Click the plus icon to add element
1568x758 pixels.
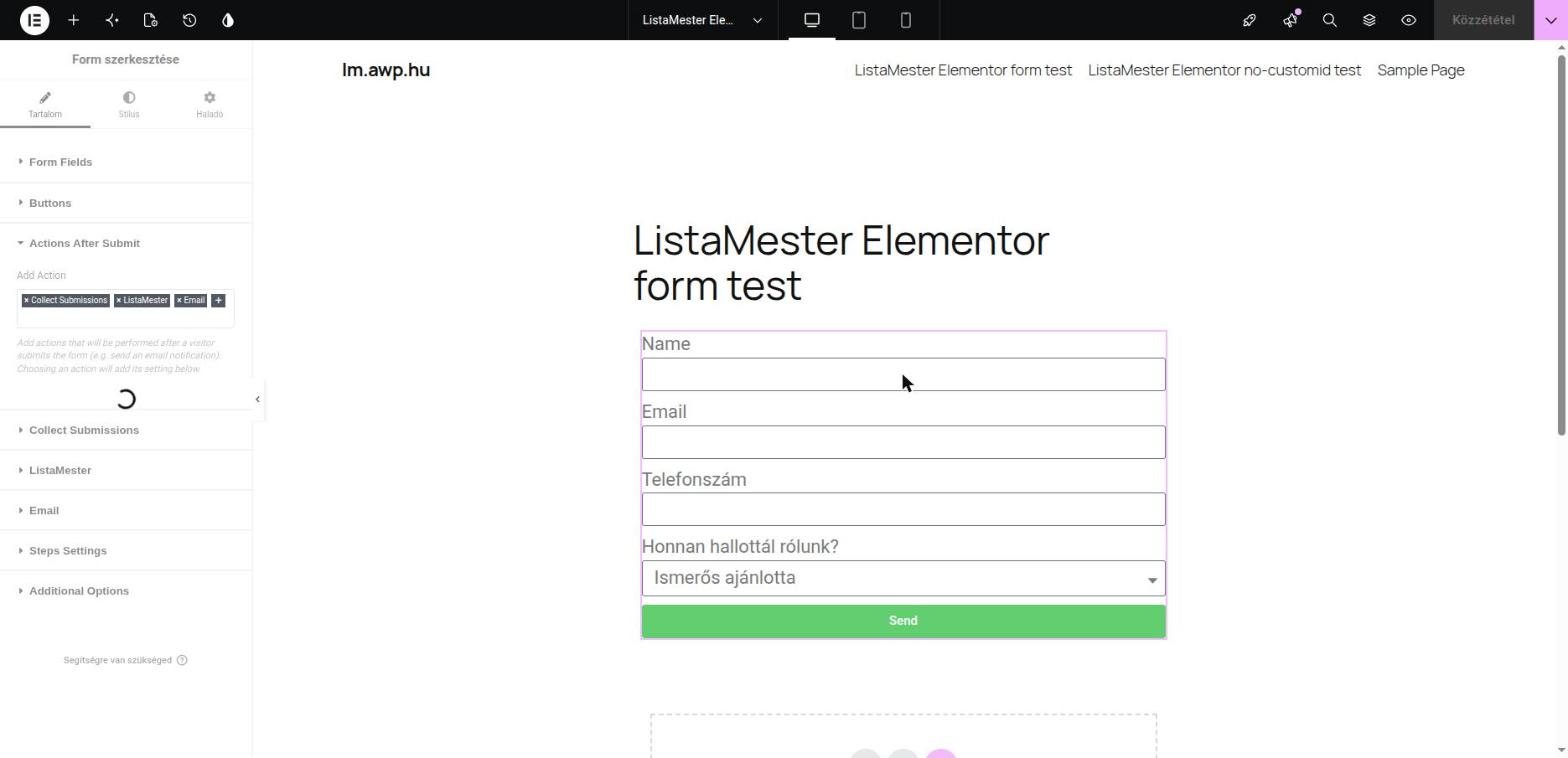(x=73, y=20)
